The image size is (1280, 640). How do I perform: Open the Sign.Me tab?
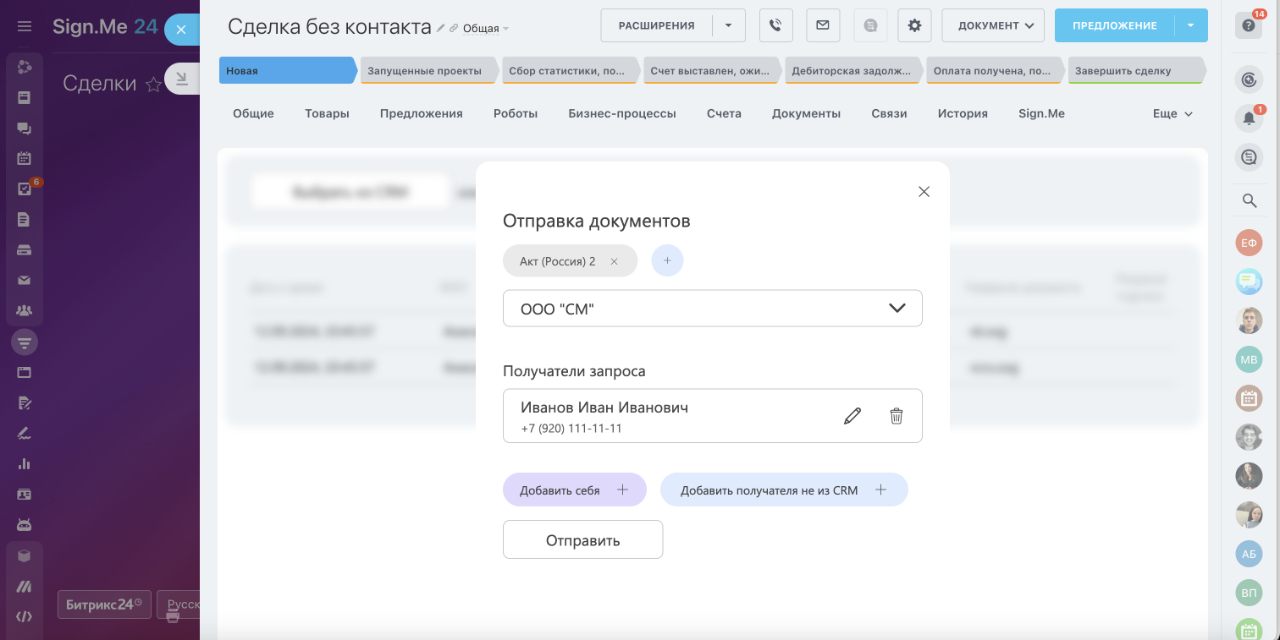pos(1041,114)
